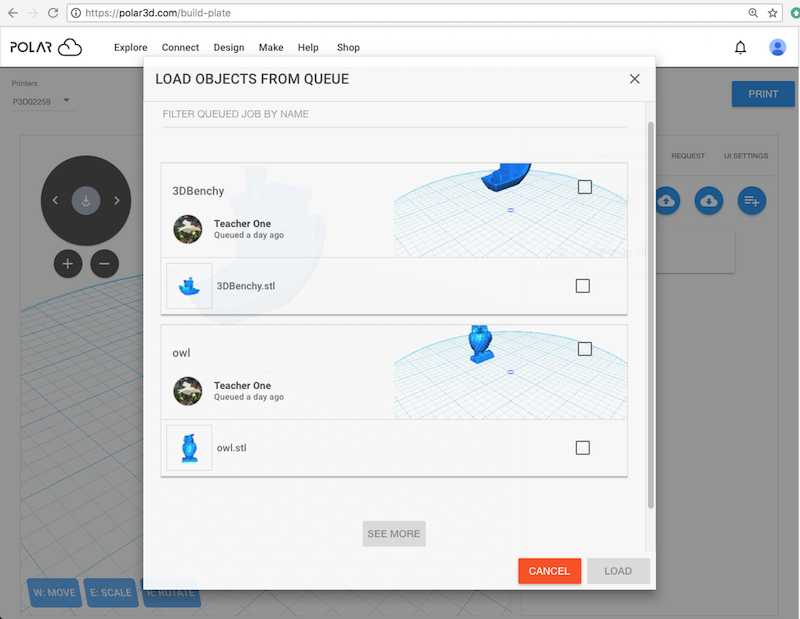The image size is (800, 619).
Task: Switch to the UI SETTINGS tab
Action: (745, 156)
